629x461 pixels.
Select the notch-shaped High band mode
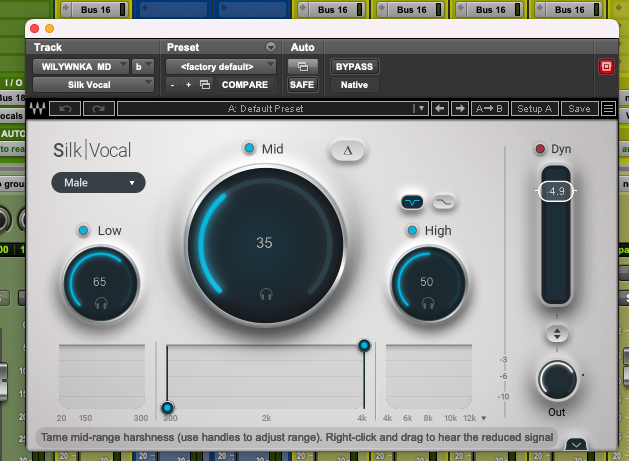[x=412, y=202]
